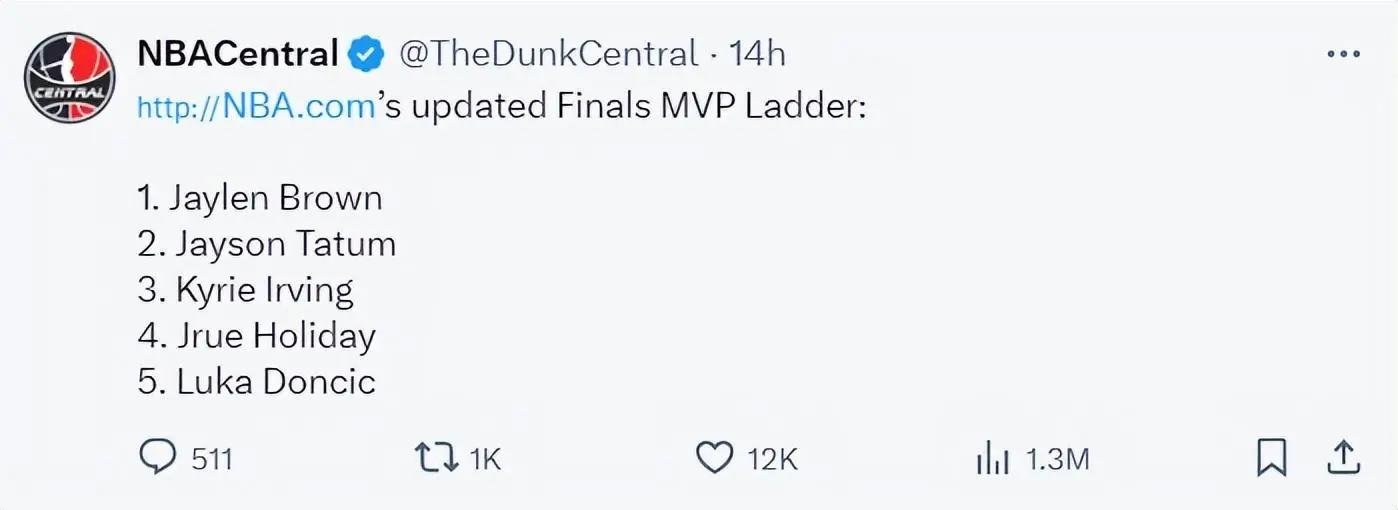The height and width of the screenshot is (510, 1398).
Task: Like the tweet with the heart icon
Action: click(x=714, y=458)
